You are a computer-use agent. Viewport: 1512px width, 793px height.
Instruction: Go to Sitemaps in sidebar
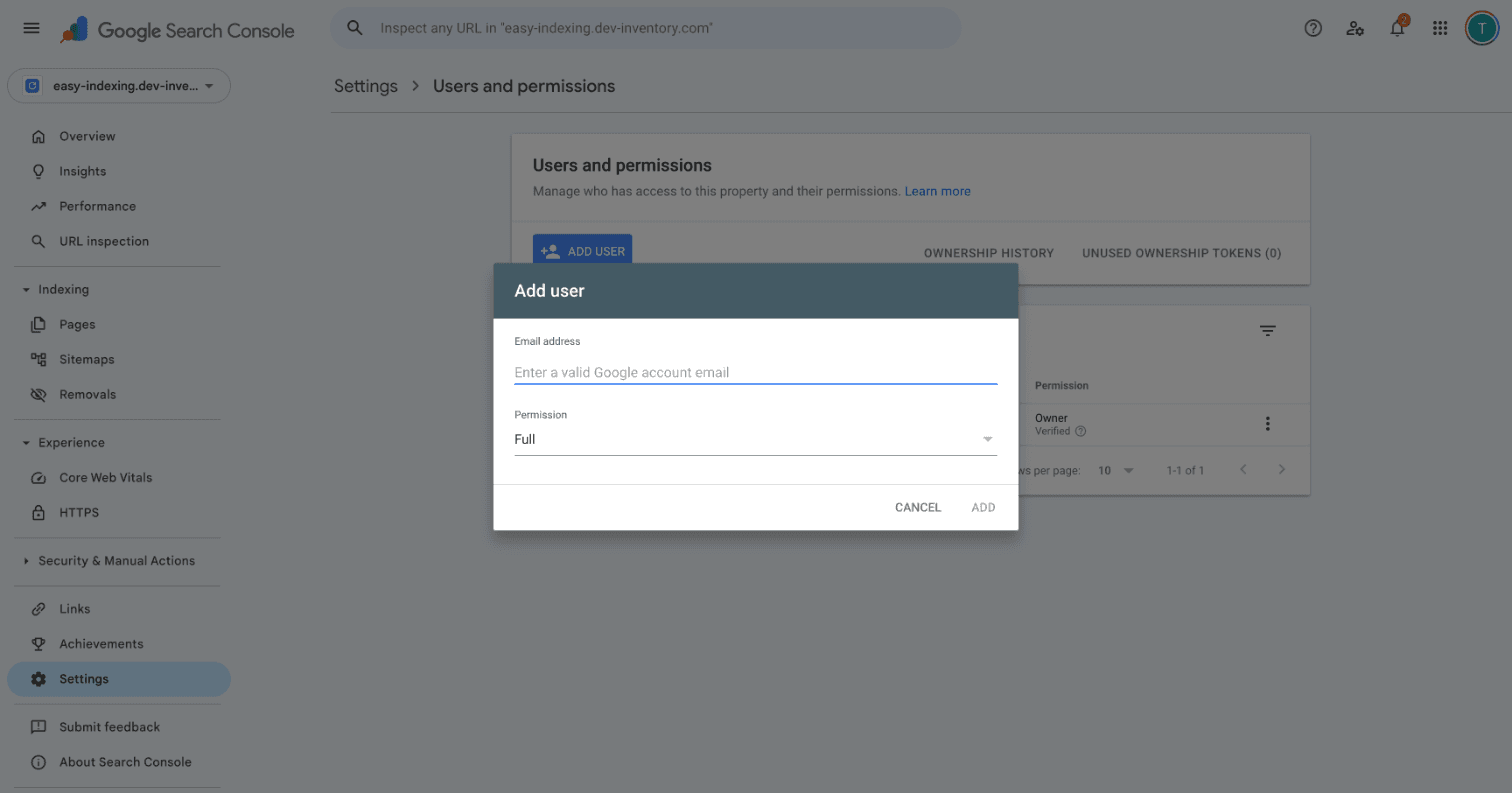86,359
